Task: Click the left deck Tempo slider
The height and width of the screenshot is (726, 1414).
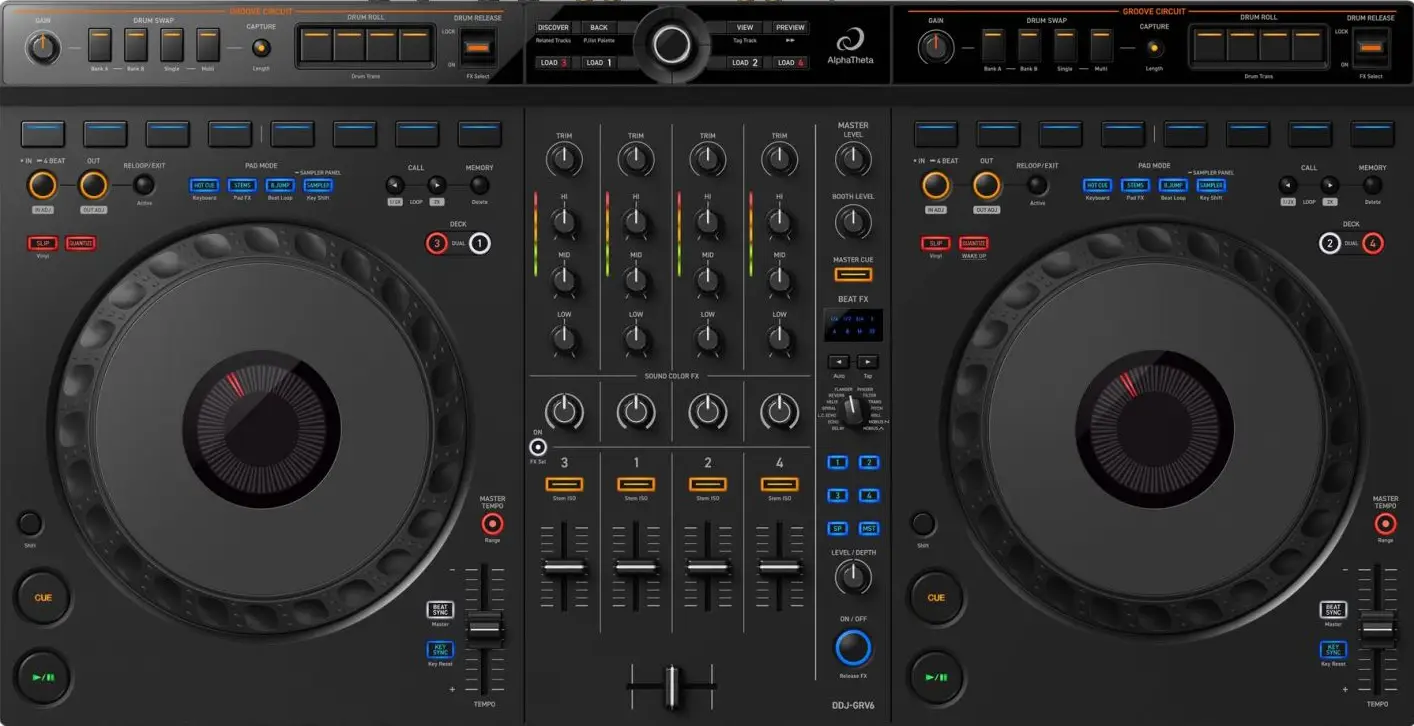Action: click(486, 630)
